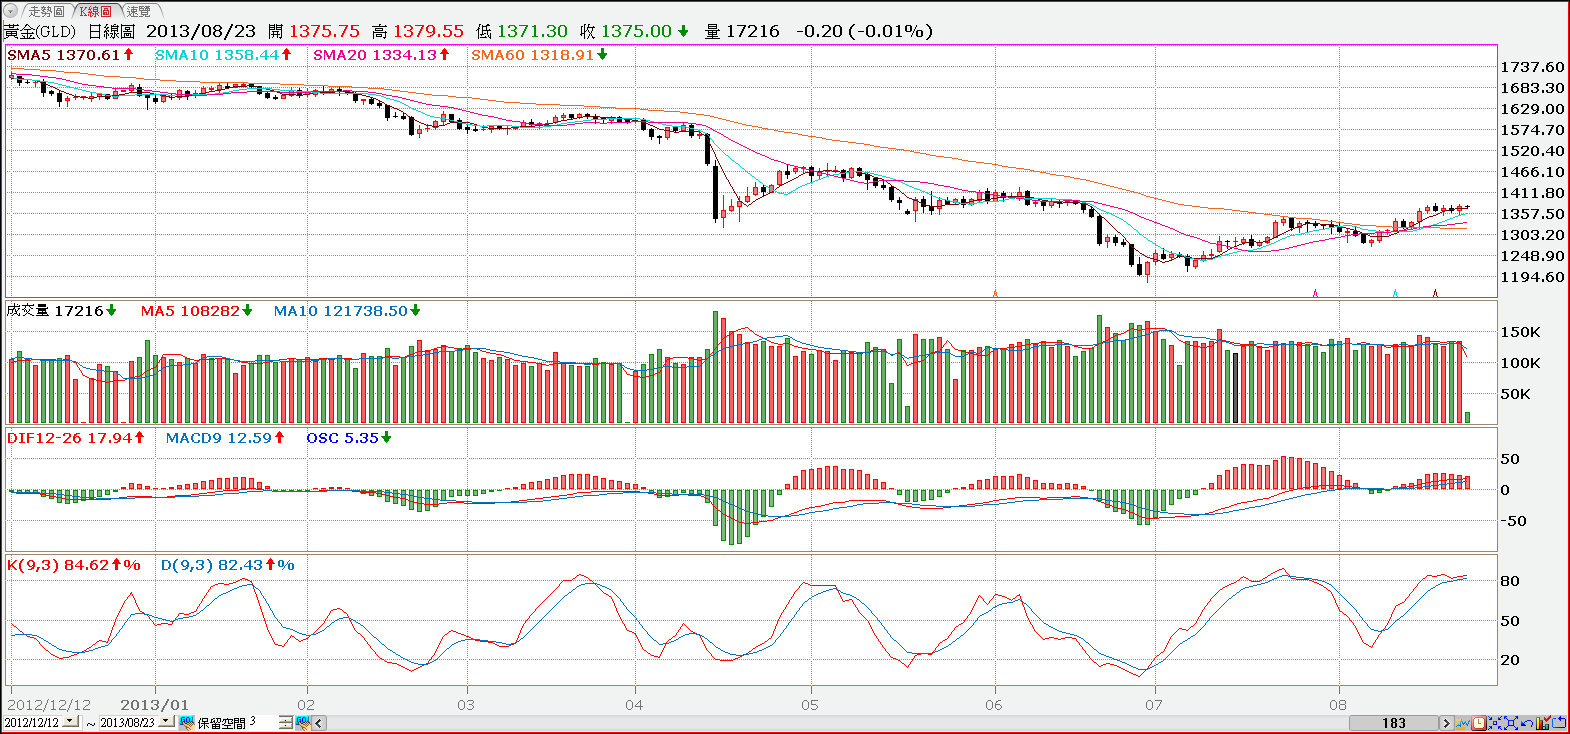Click scrollbar right arrow button
Viewport: 1570px width, 734px height.
pos(1446,723)
